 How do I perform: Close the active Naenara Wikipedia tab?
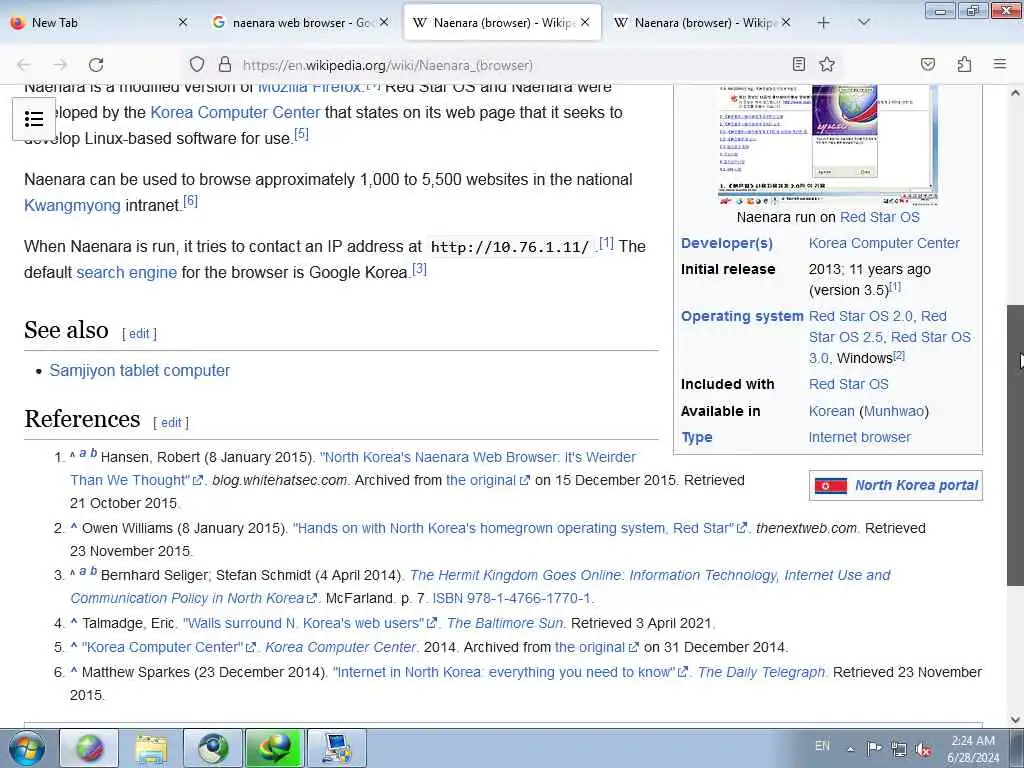pos(585,22)
